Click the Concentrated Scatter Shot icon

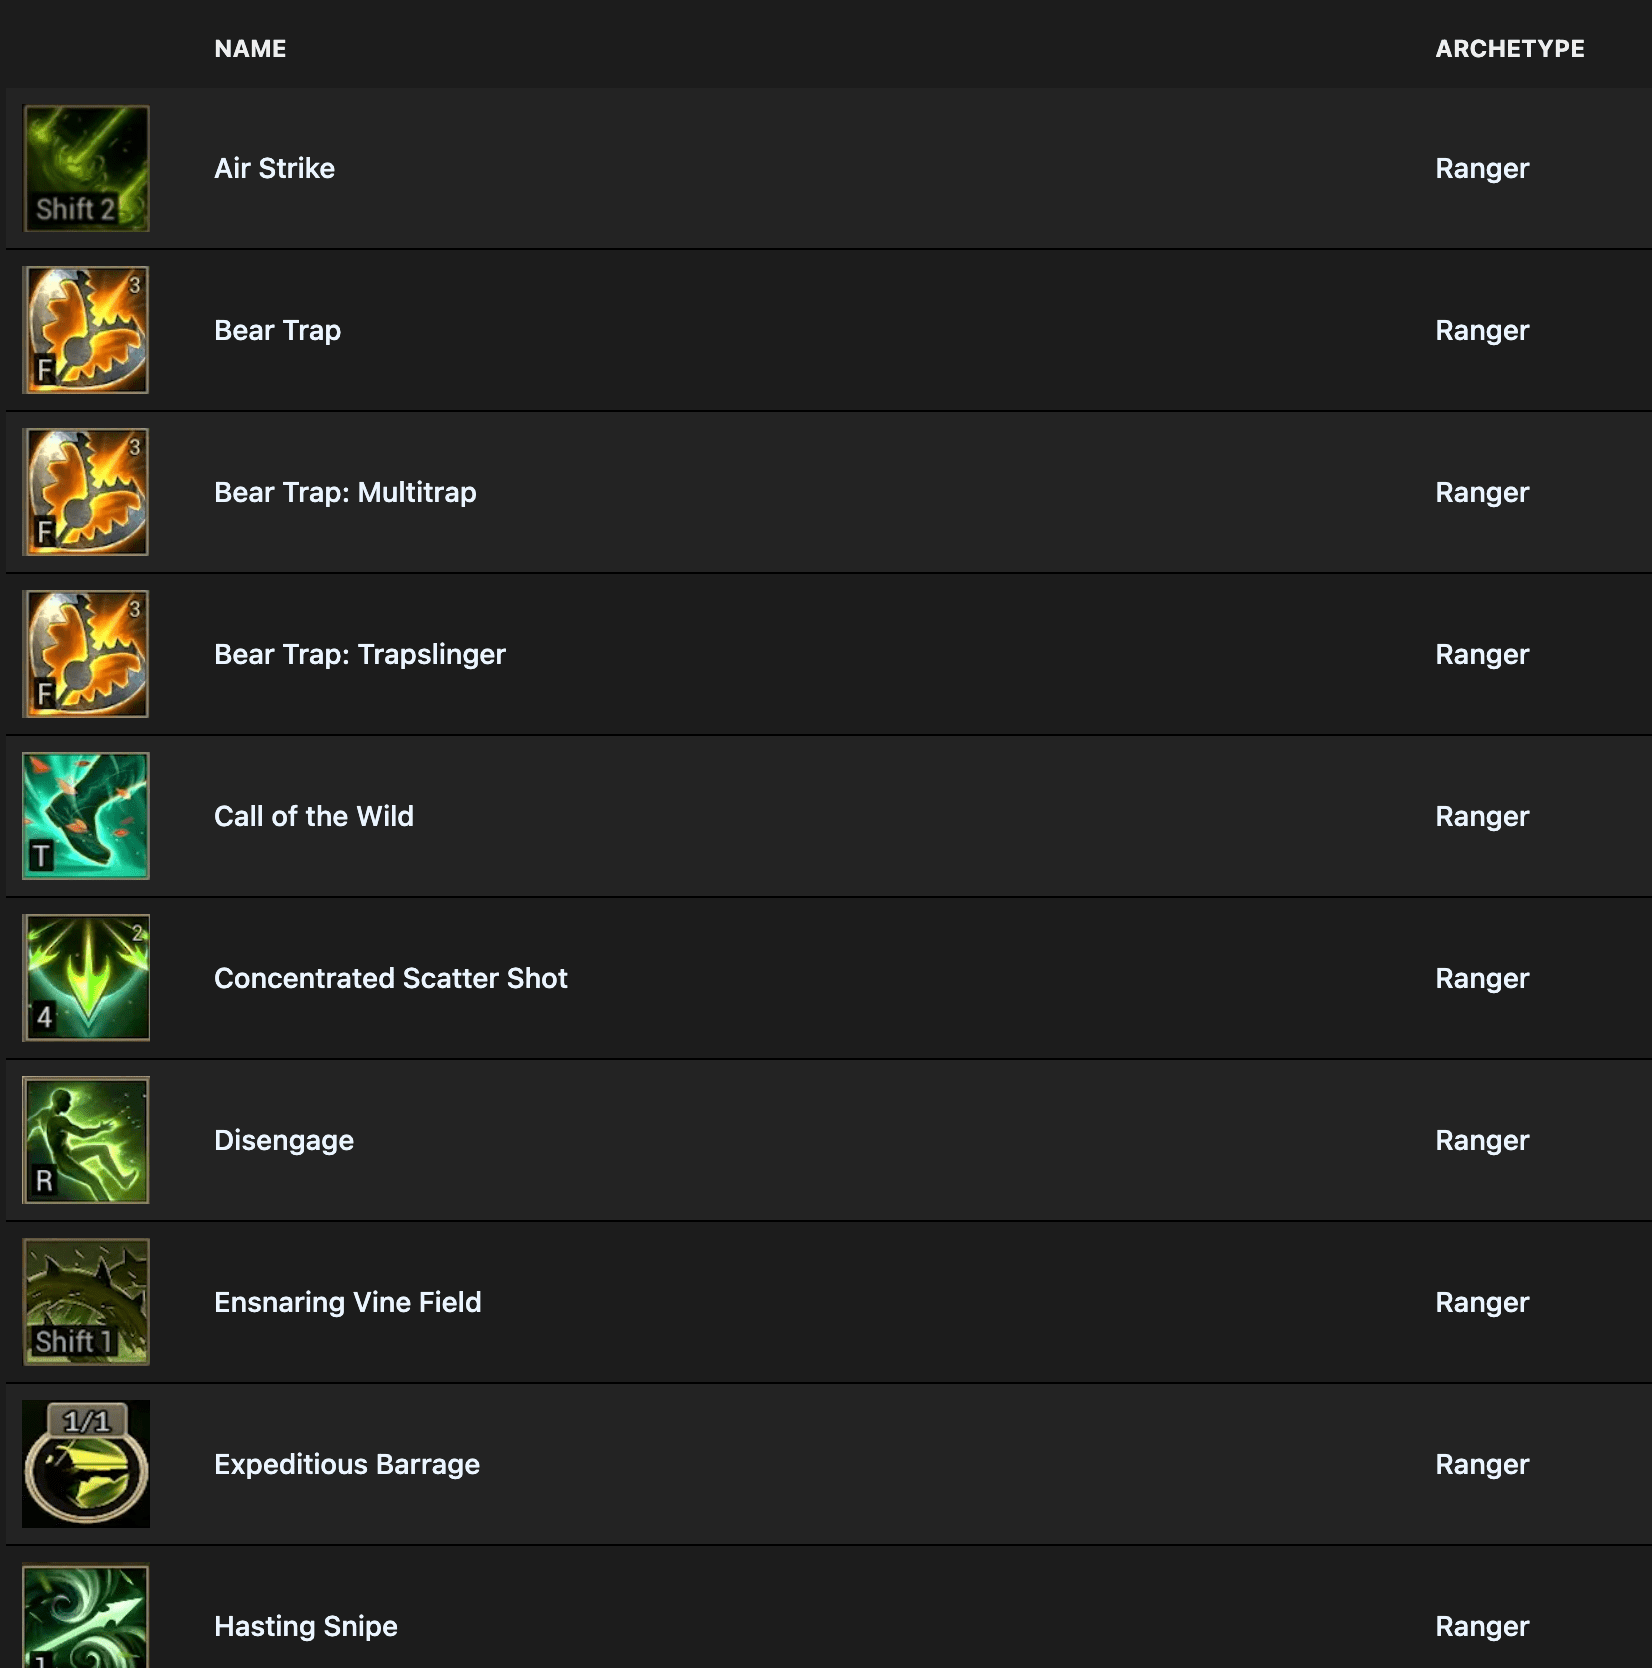tap(85, 978)
